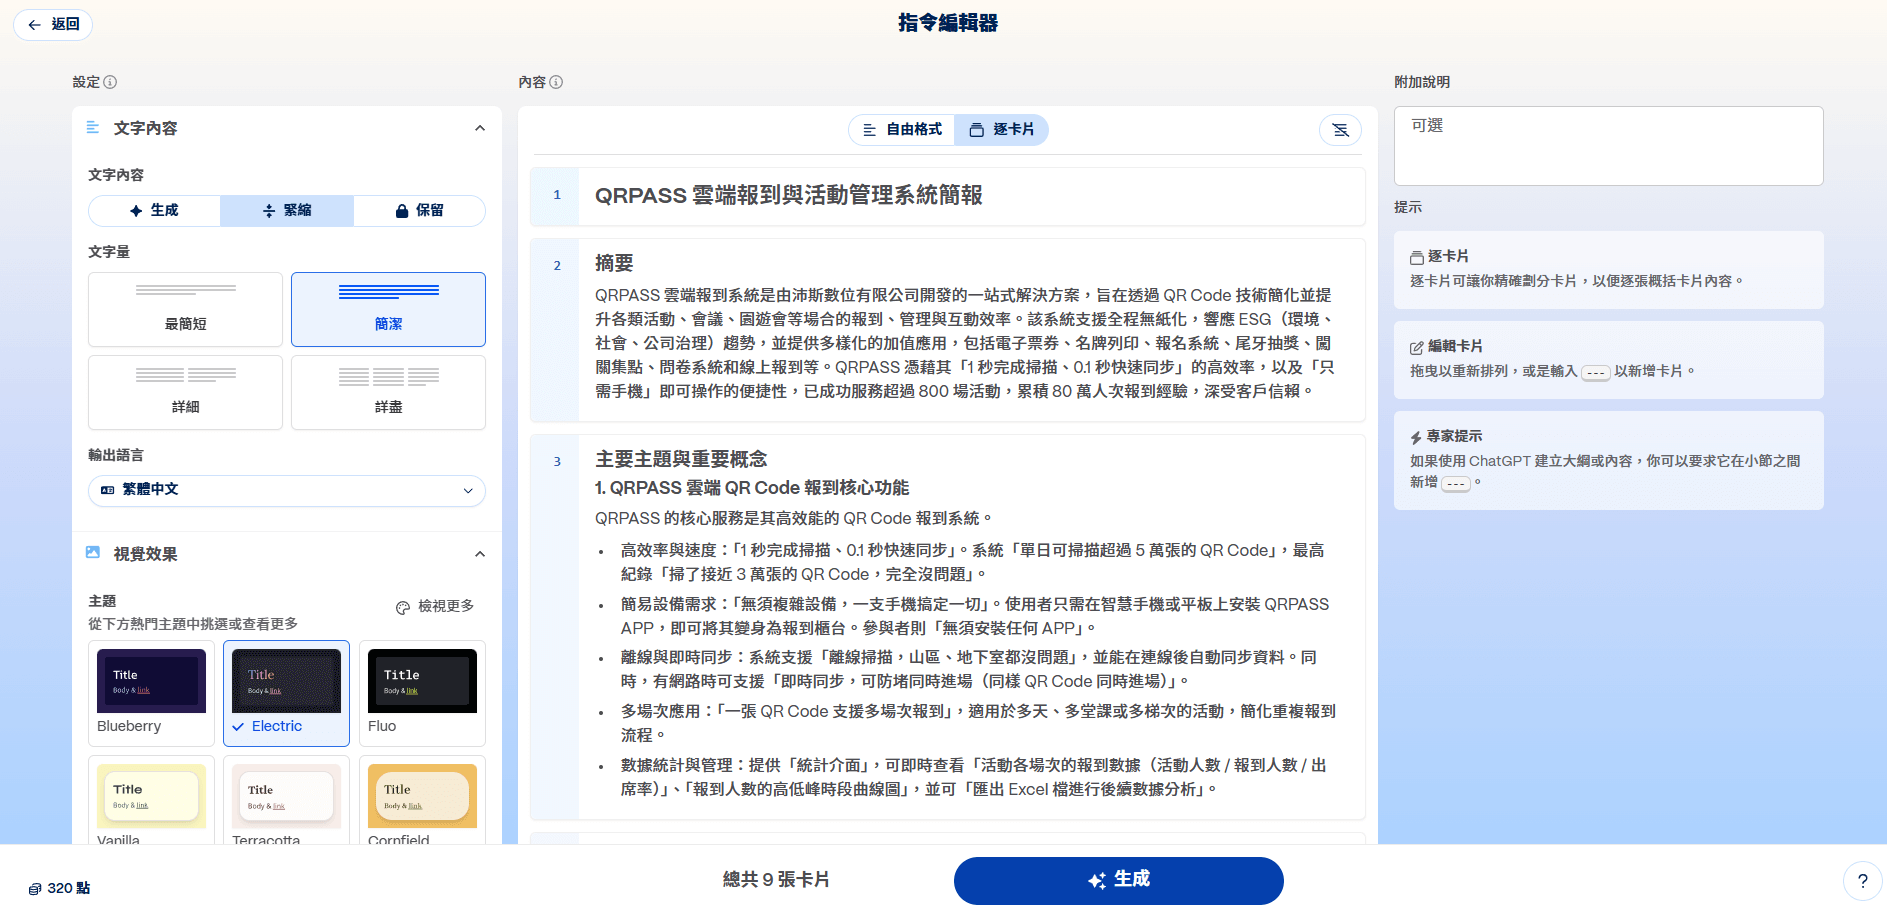Select the 生成 text content mode
The height and width of the screenshot is (915, 1887).
pyautogui.click(x=154, y=211)
